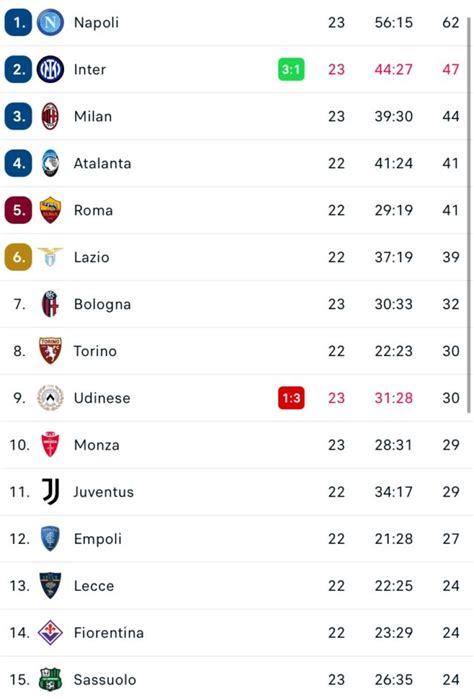The height and width of the screenshot is (699, 474).
Task: Select the Lazio eagle logo
Action: tap(50, 257)
